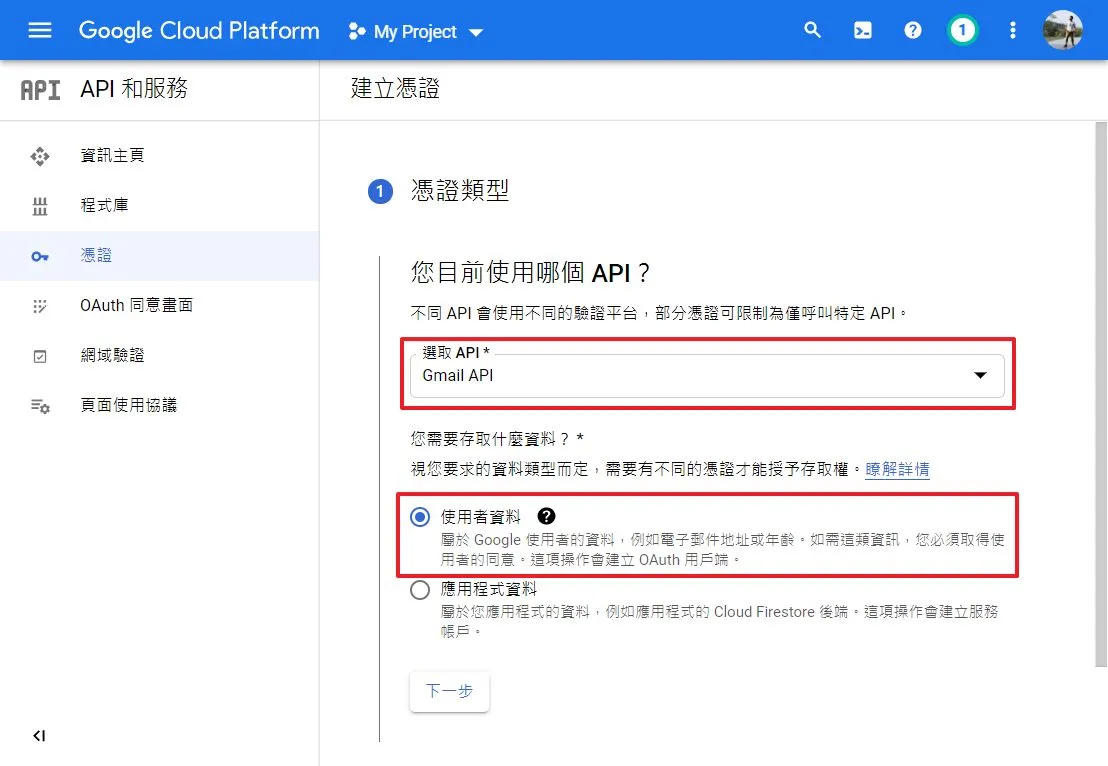
Task: Click the 下一步 button
Action: [449, 691]
